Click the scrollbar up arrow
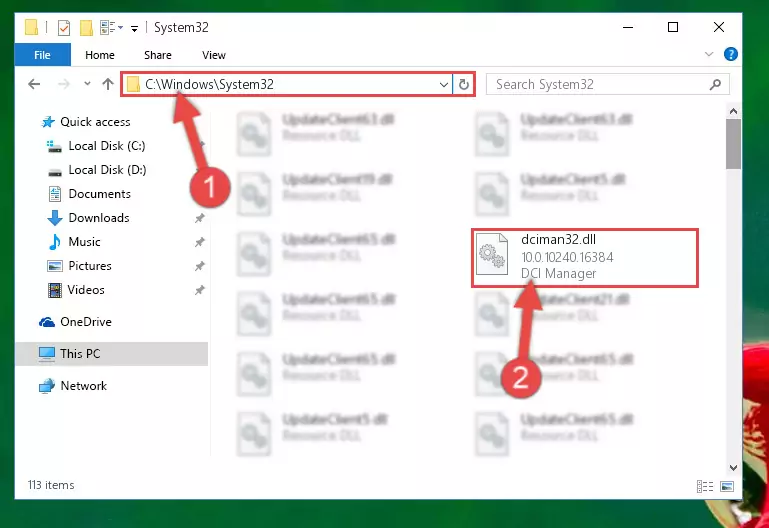Viewport: 769px width, 528px height. coord(733,111)
